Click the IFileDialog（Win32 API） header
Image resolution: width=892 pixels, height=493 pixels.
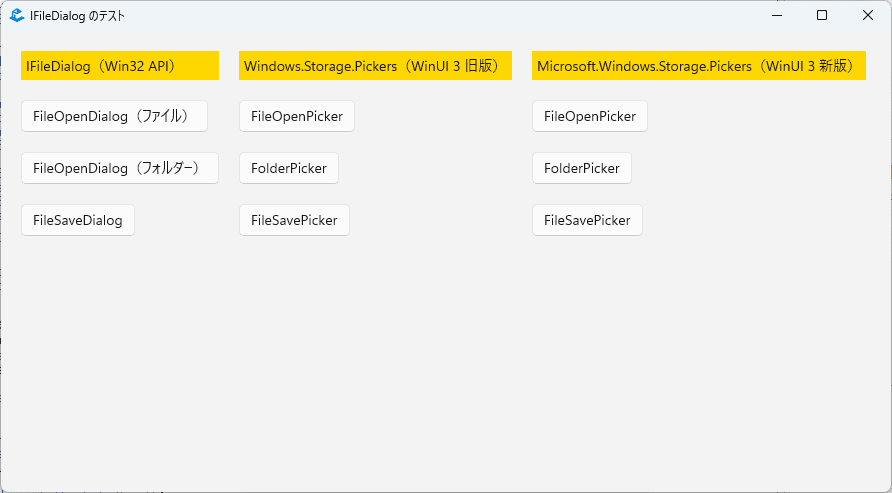coord(120,65)
